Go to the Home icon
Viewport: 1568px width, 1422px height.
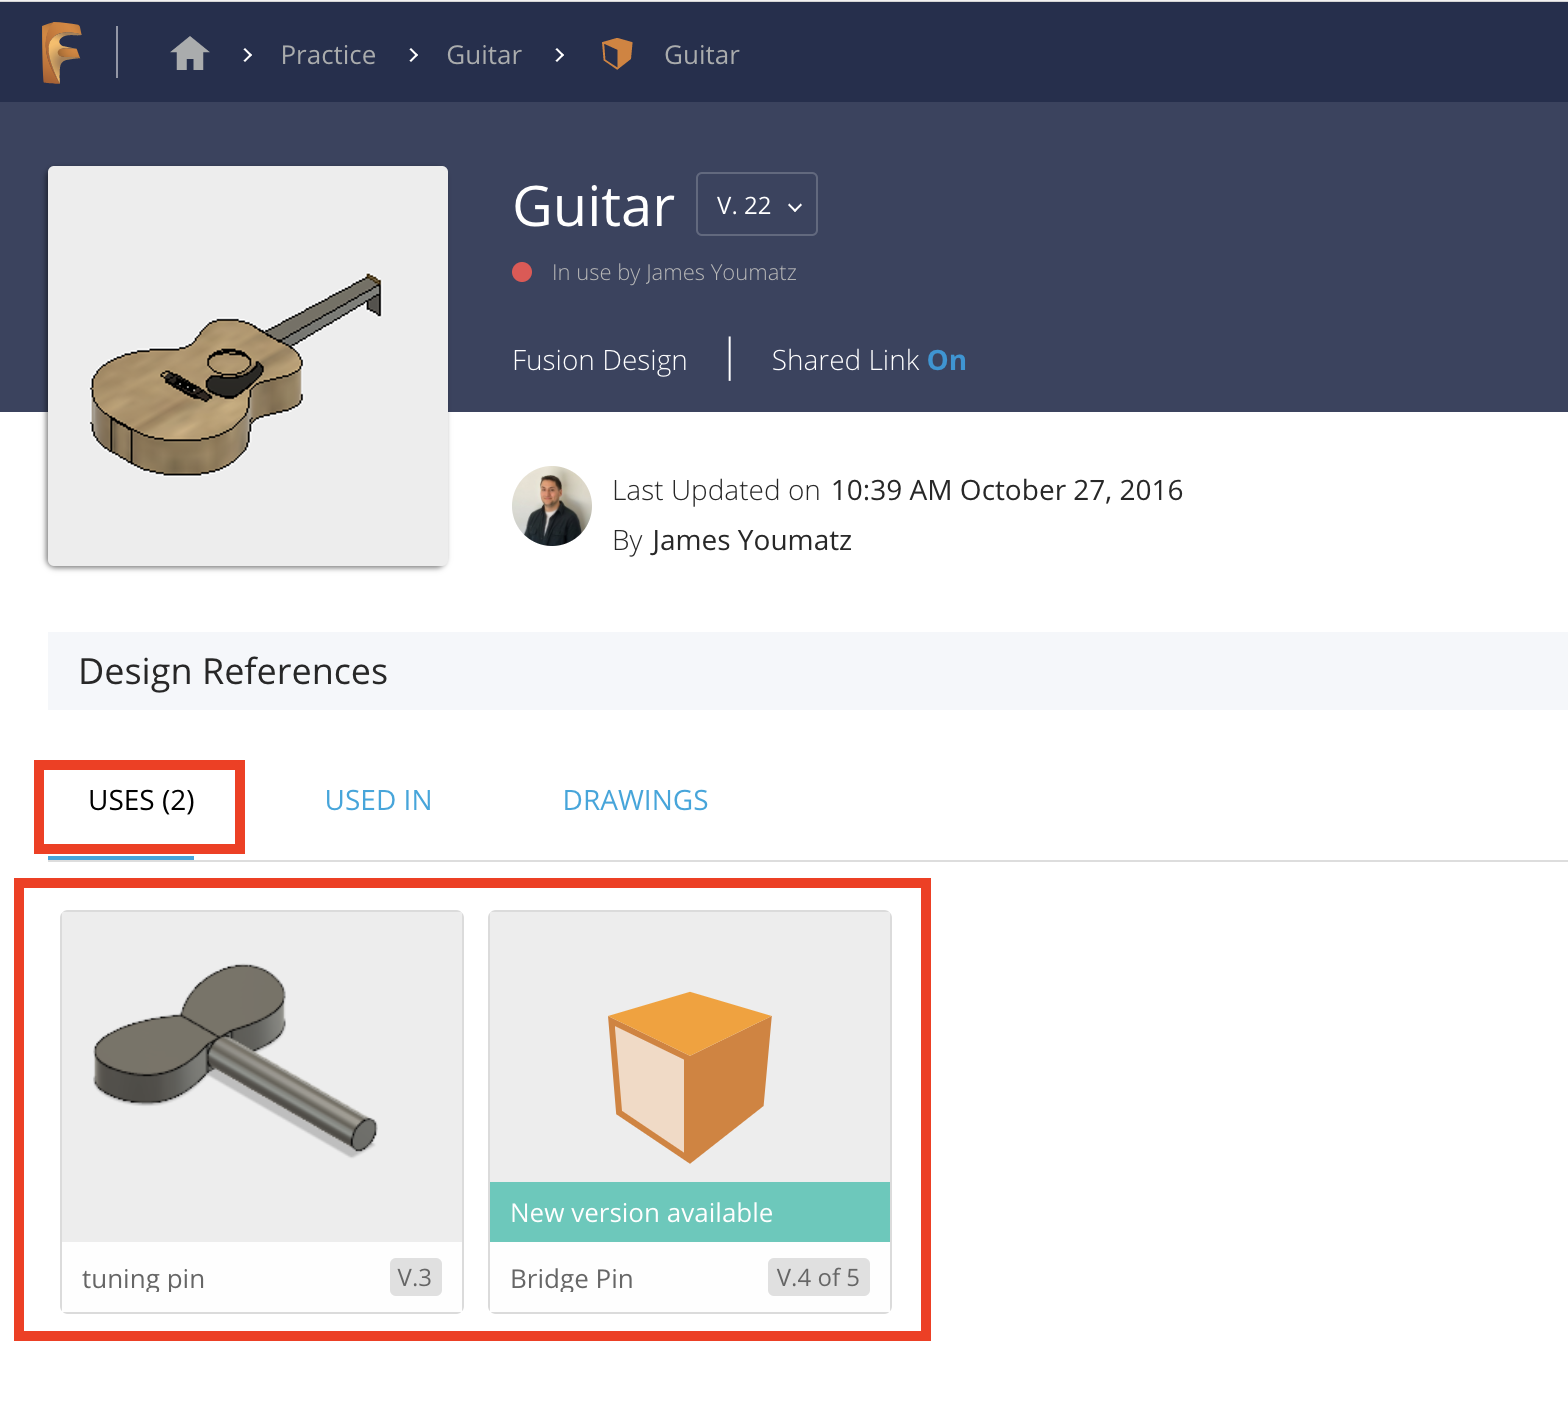189,54
